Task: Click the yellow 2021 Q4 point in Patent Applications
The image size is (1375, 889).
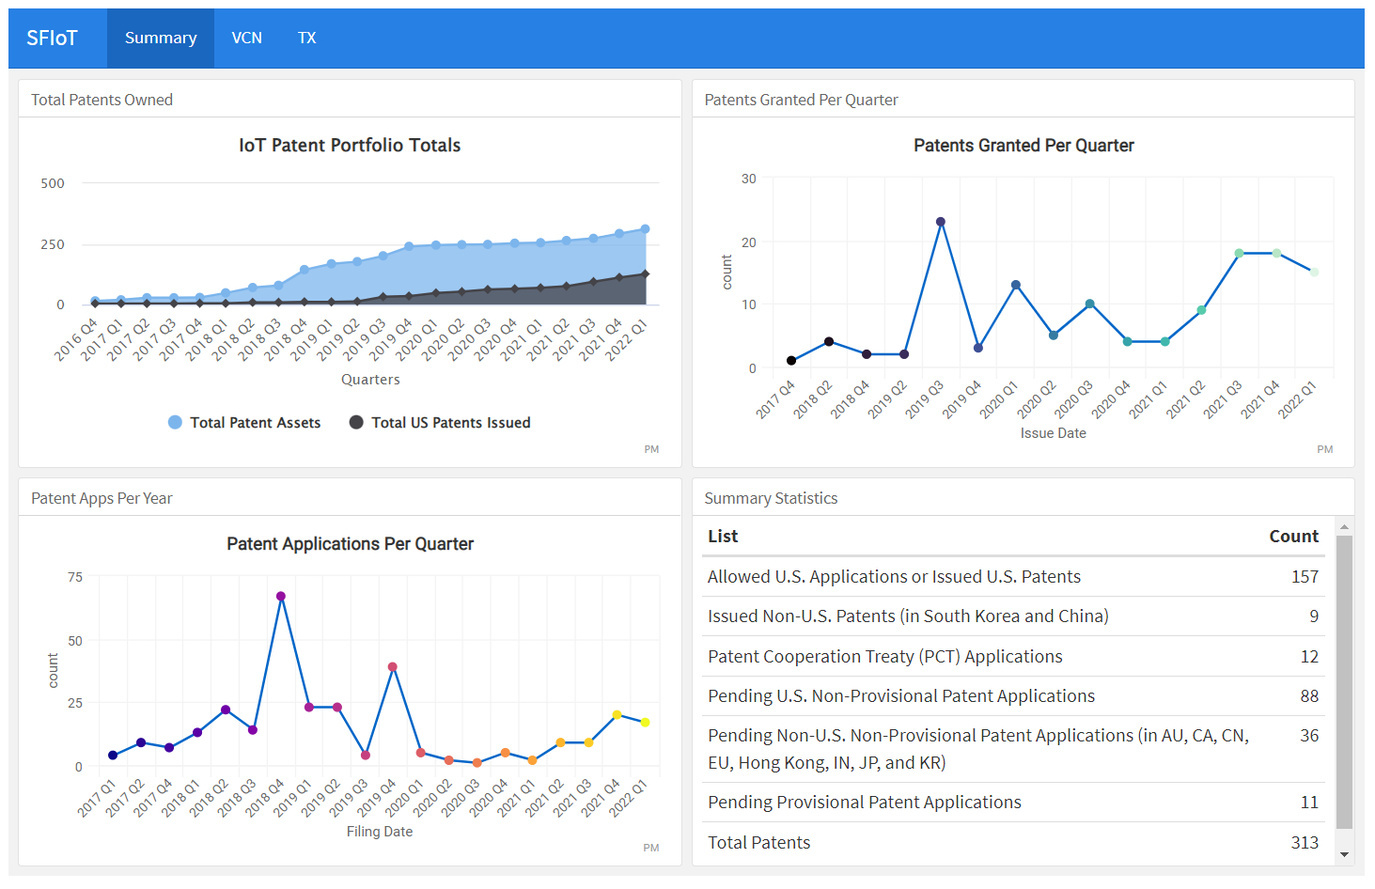Action: tap(617, 715)
